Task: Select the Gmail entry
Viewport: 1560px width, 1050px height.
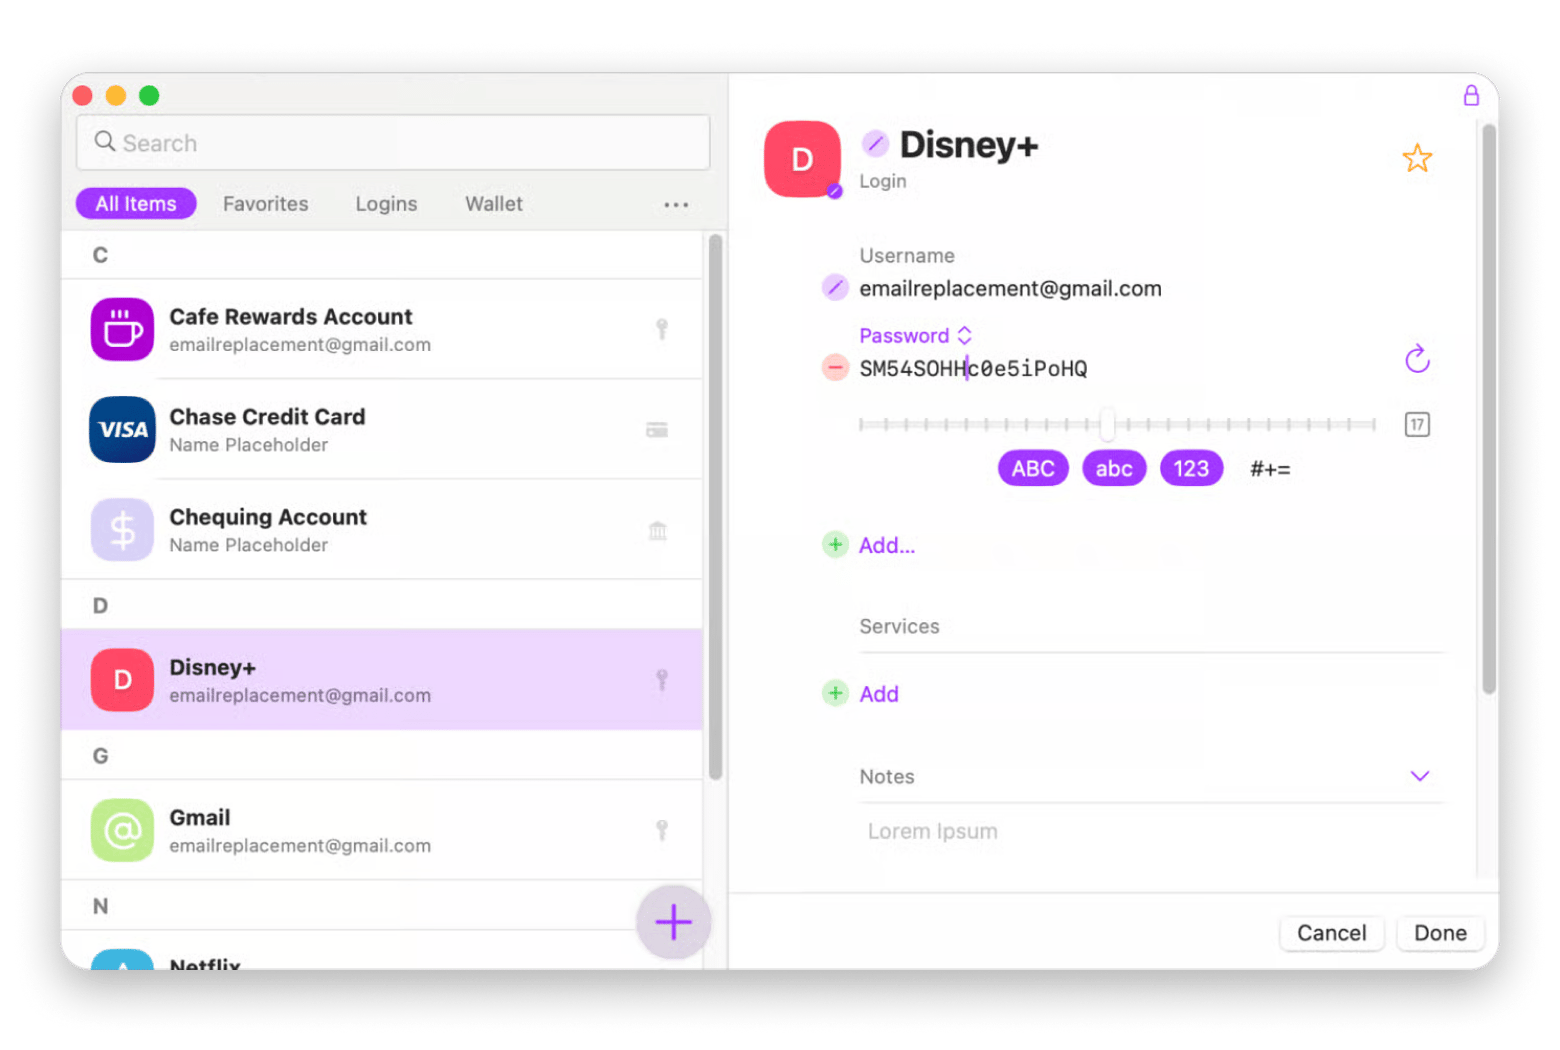Action: pos(382,830)
